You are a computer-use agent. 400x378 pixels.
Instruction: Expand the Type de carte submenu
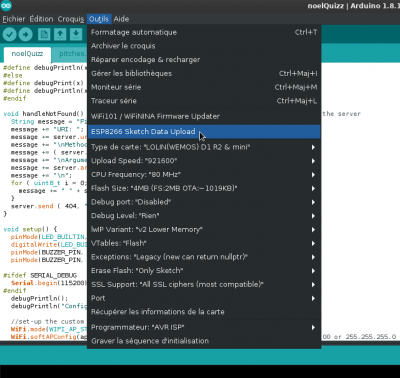tap(204, 147)
